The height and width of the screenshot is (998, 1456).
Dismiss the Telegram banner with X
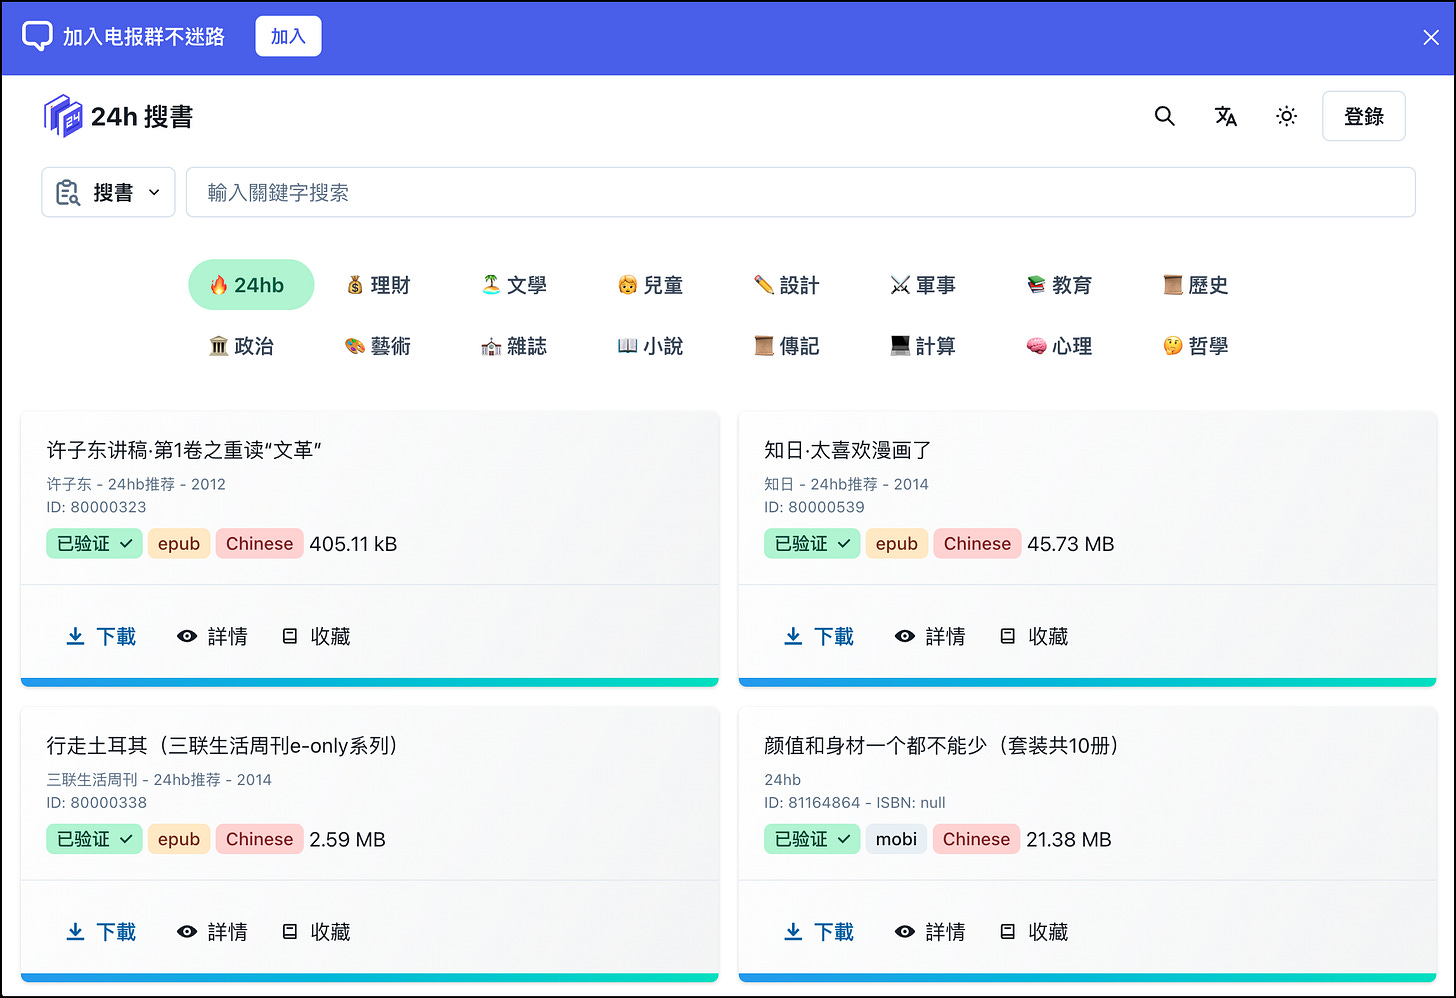[x=1431, y=37]
